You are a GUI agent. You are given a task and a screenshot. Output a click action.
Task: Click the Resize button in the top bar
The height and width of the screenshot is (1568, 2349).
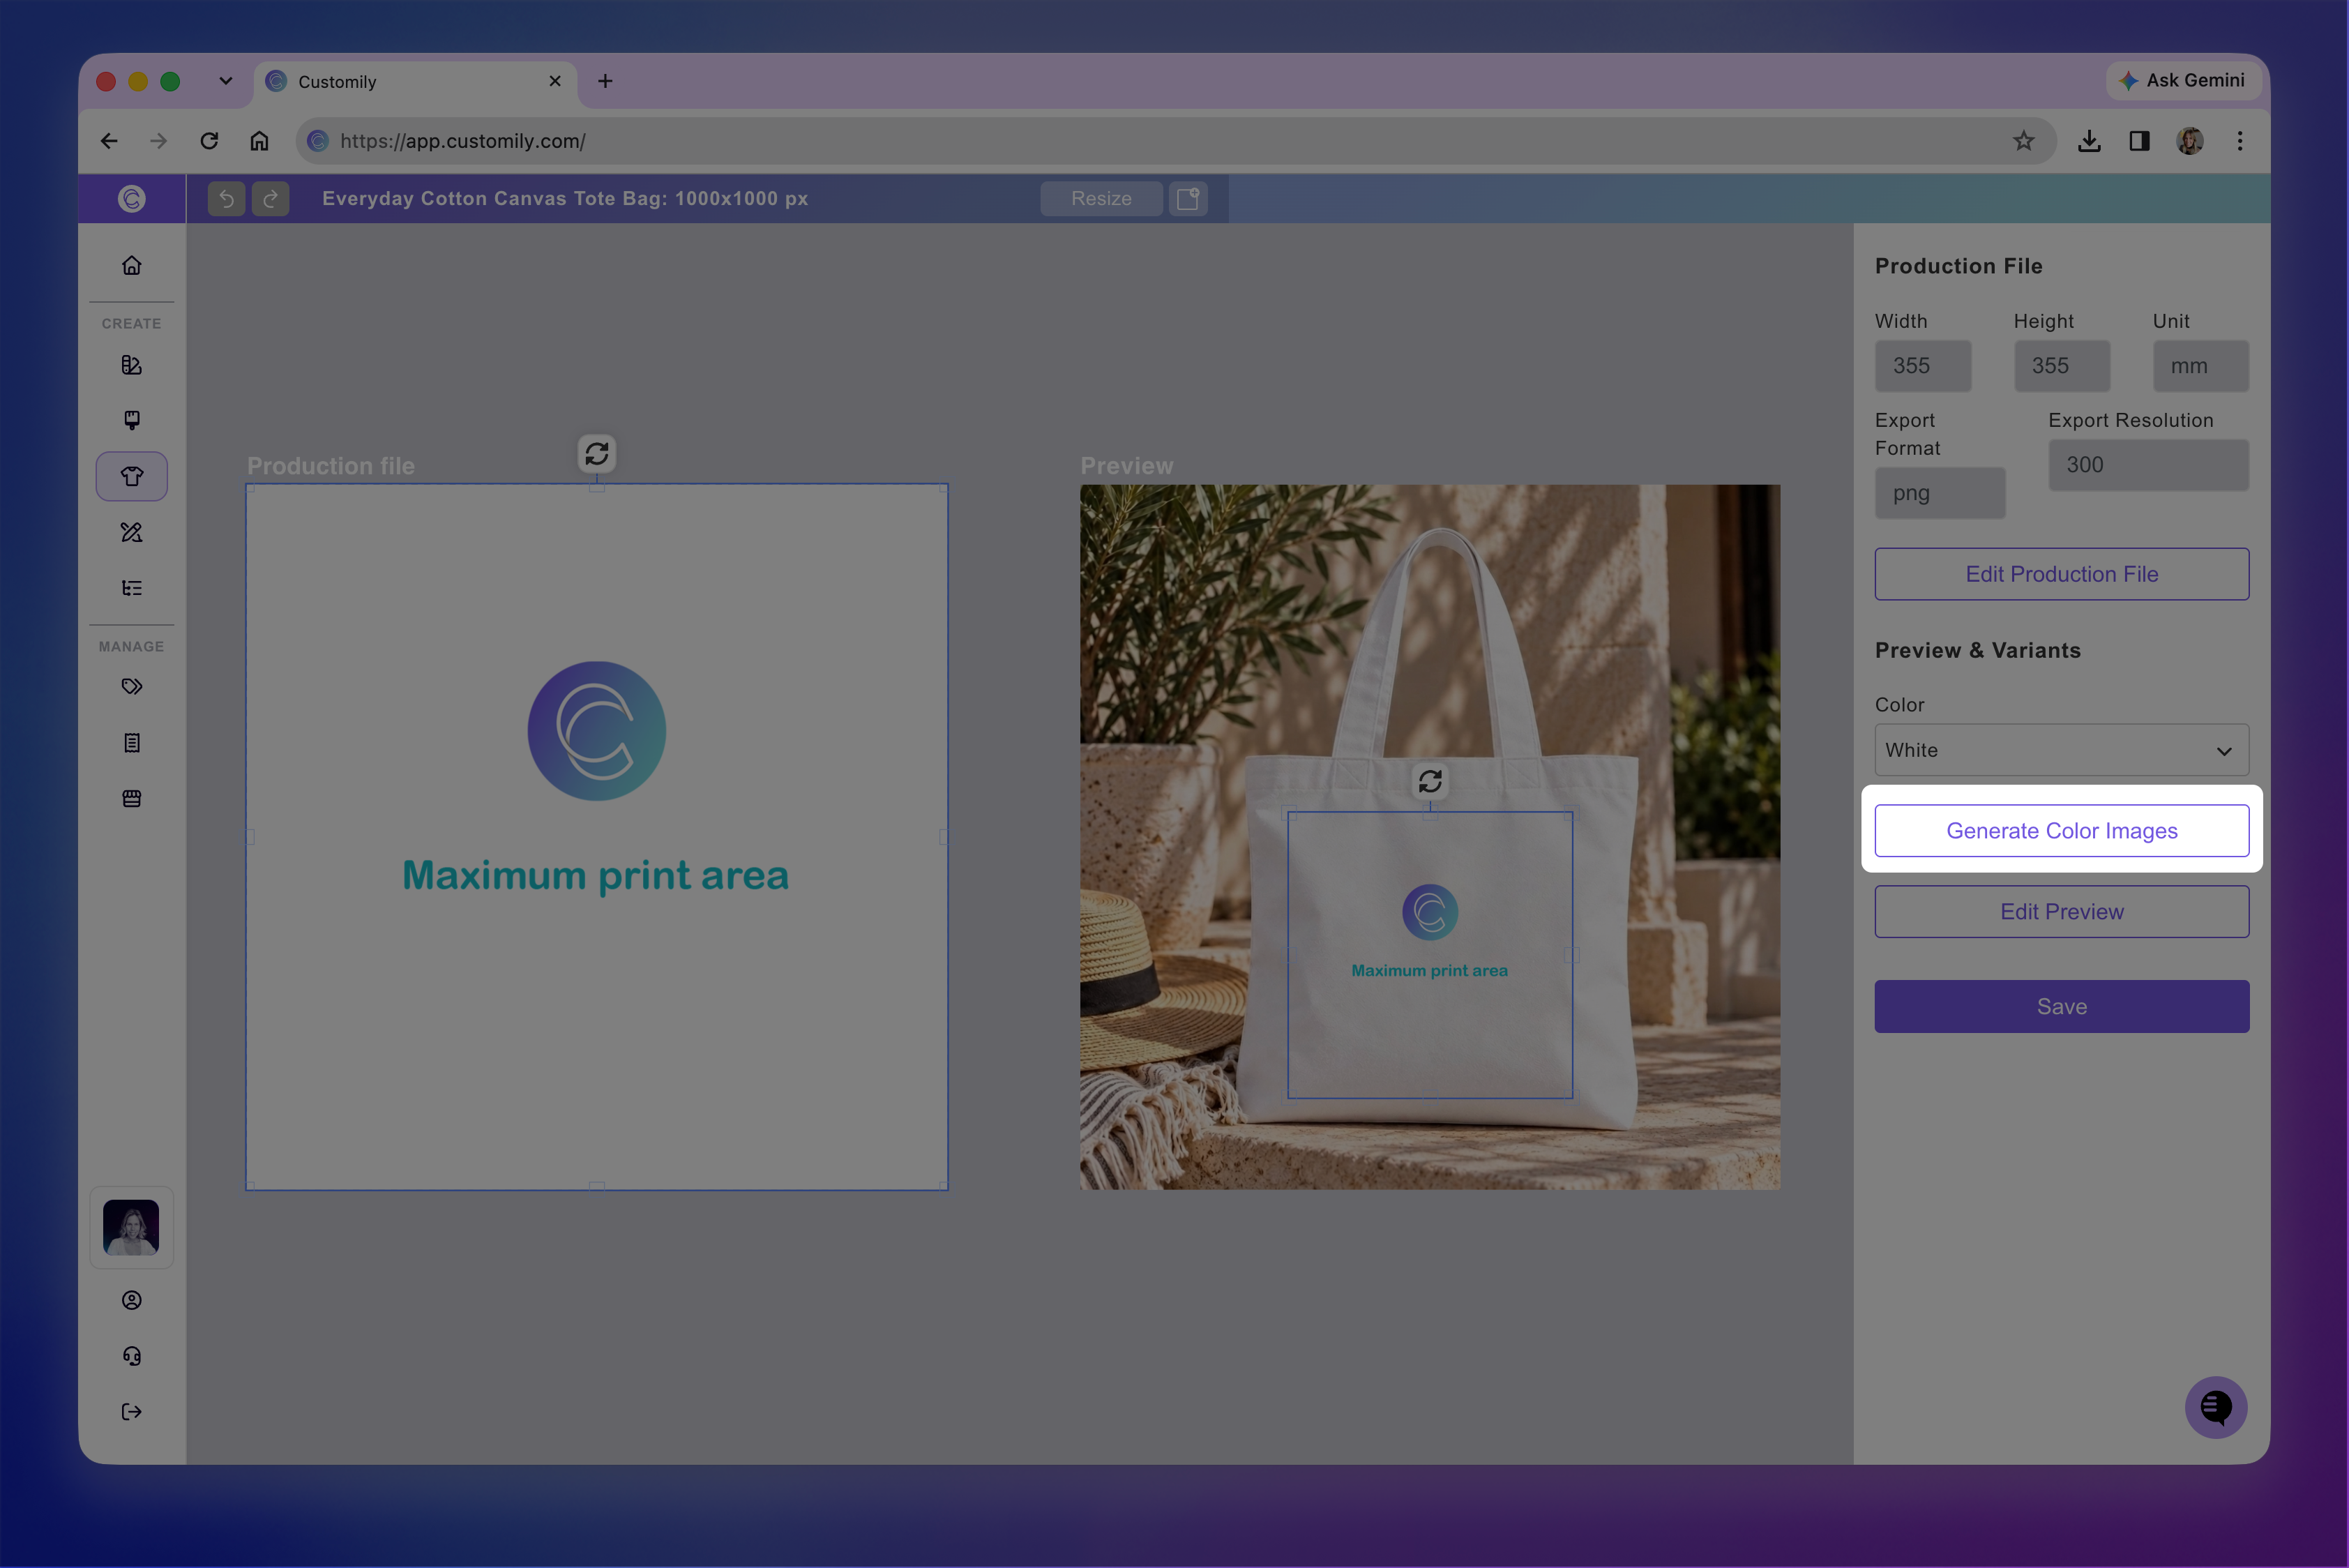coord(1101,199)
